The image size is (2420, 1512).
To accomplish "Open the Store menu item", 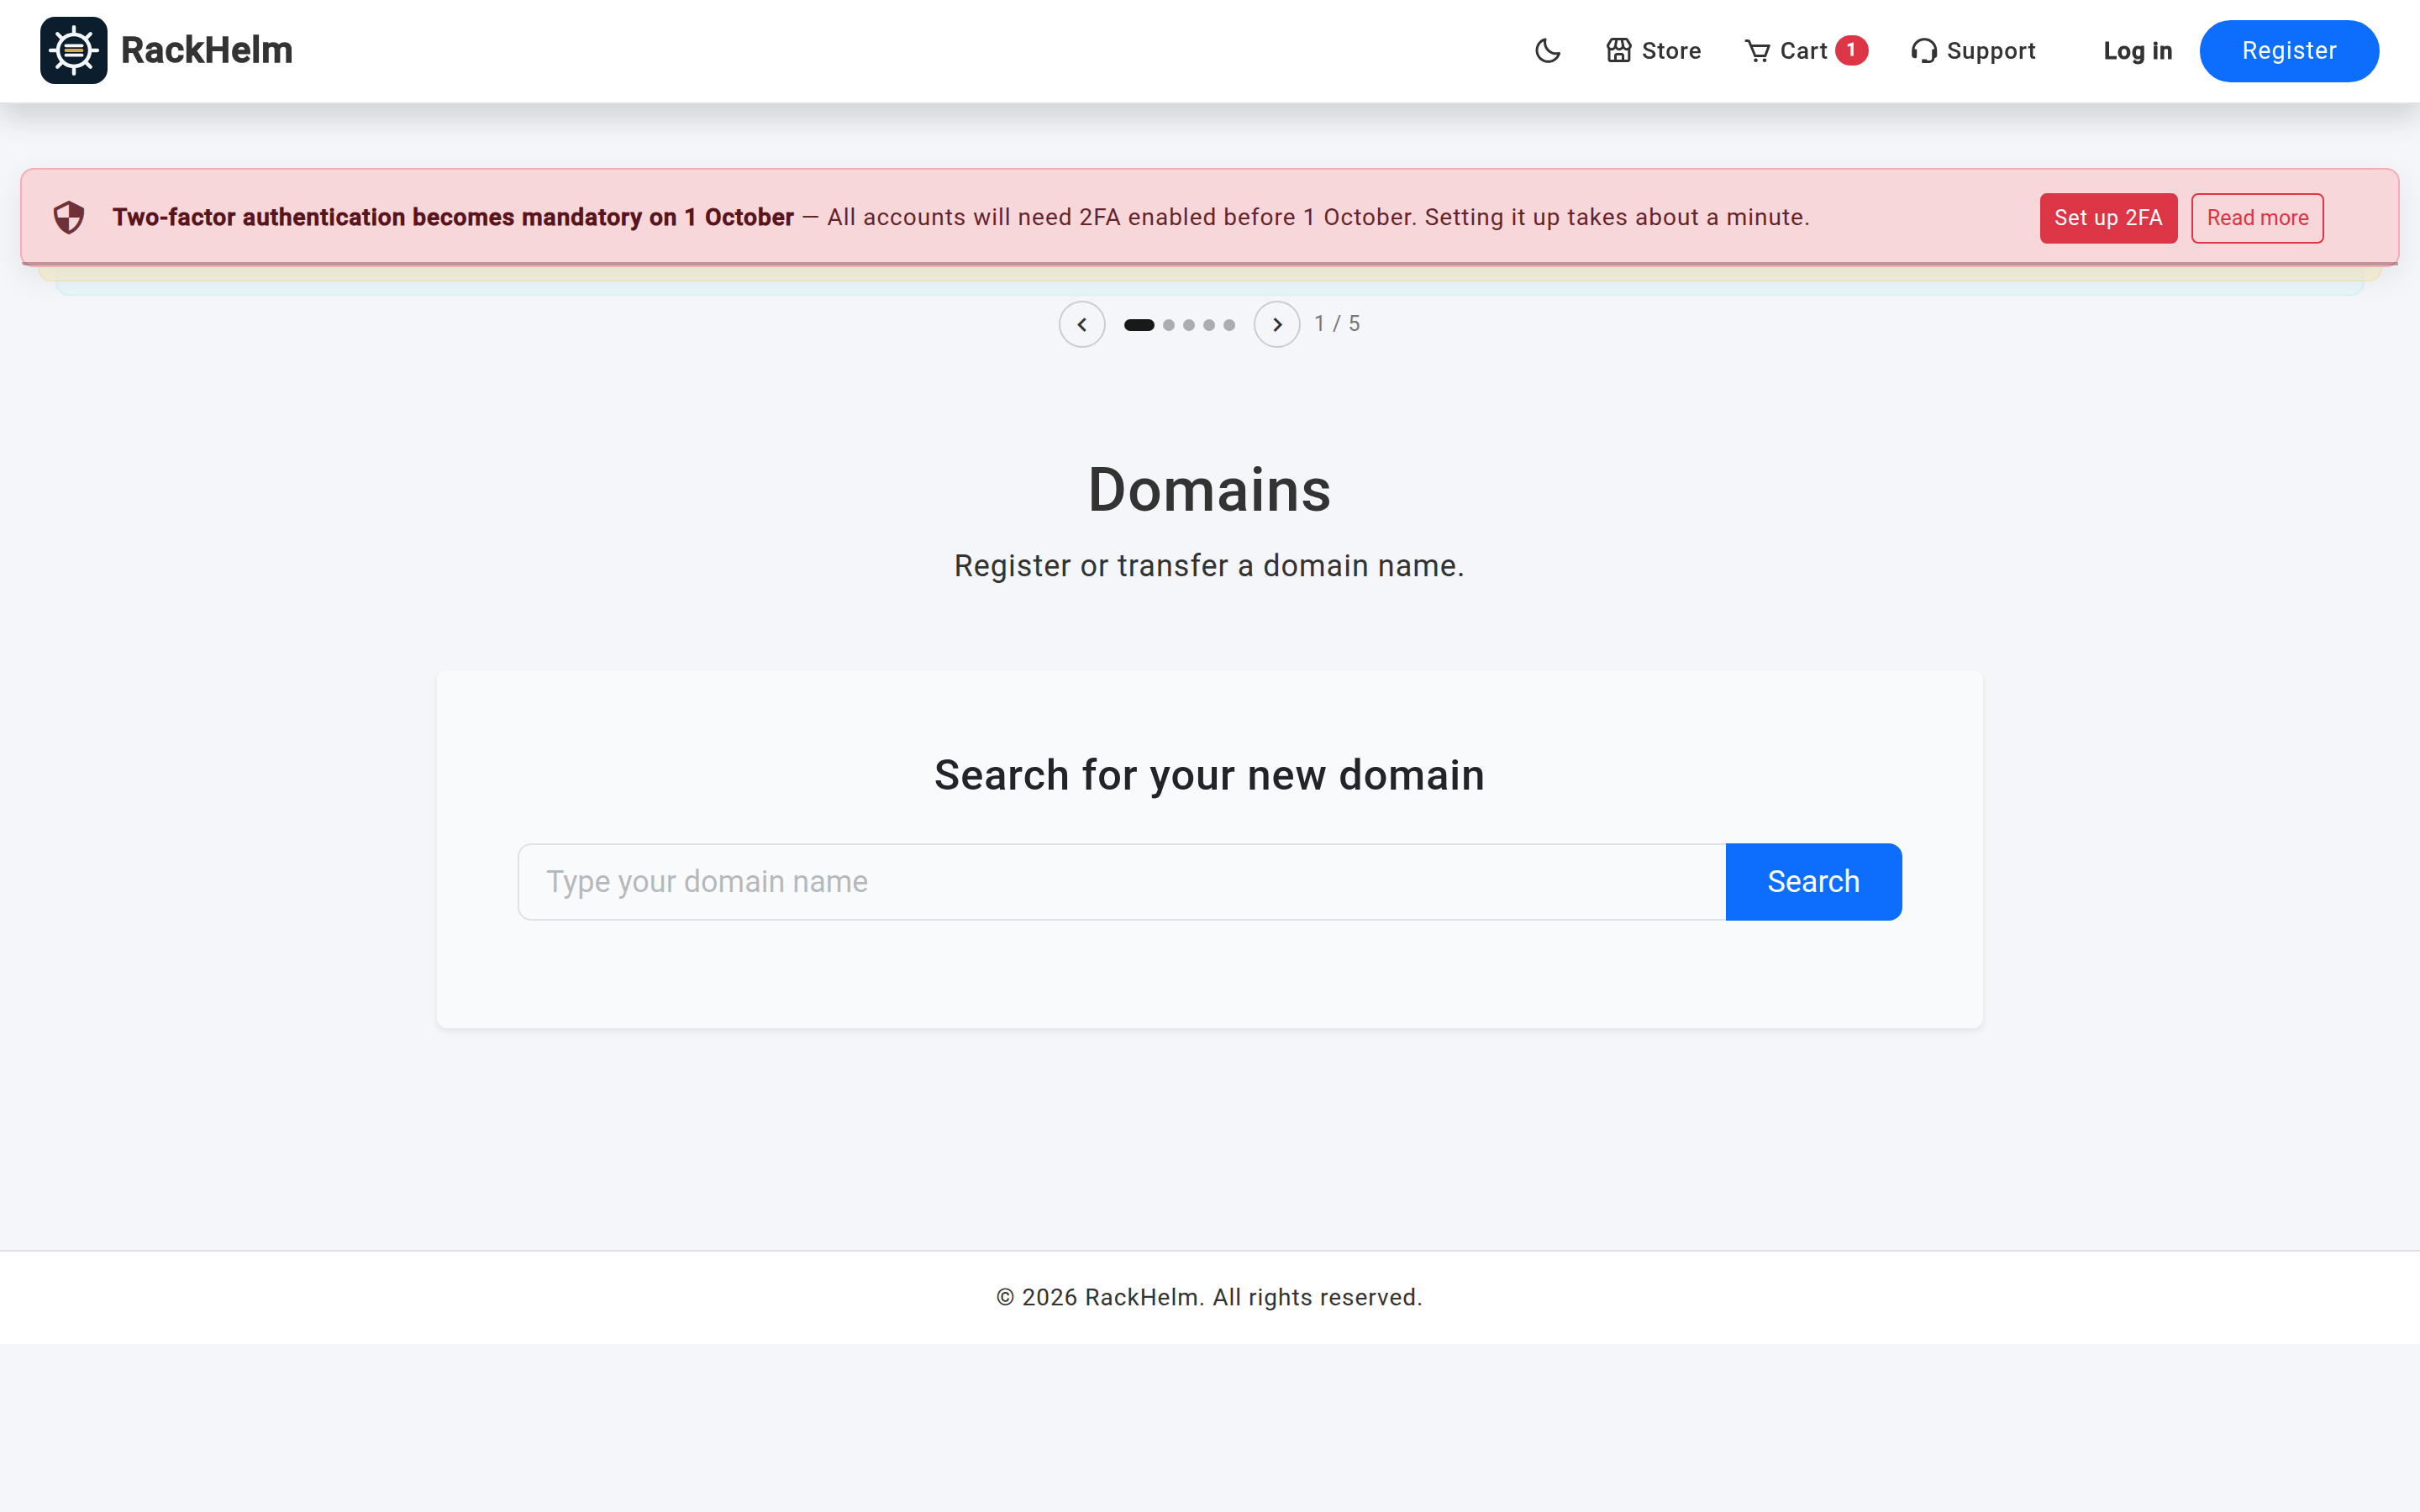I will [1653, 50].
